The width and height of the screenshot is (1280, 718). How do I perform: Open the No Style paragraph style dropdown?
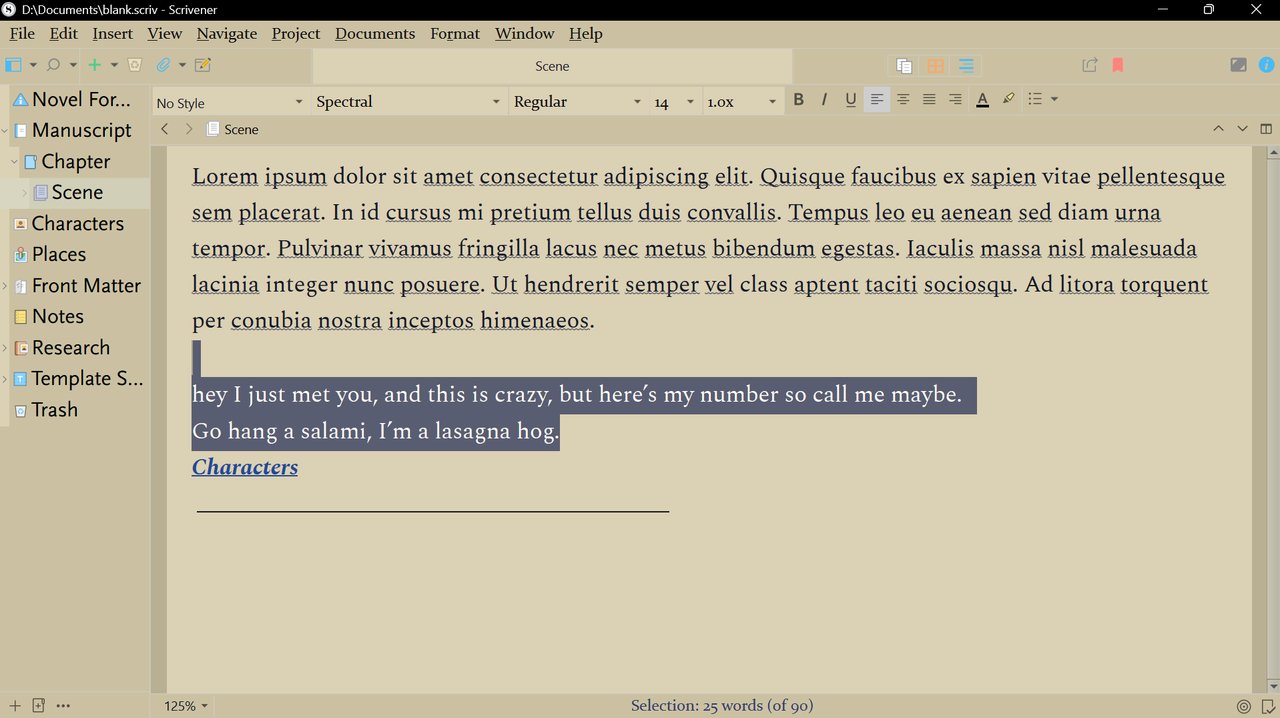(230, 102)
